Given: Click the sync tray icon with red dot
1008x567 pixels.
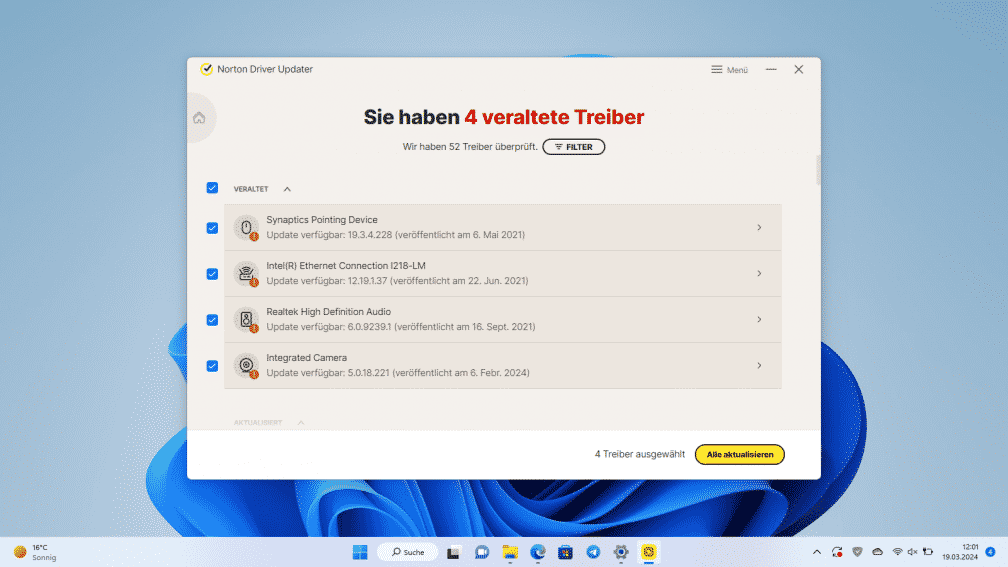Looking at the screenshot, I should [x=837, y=552].
